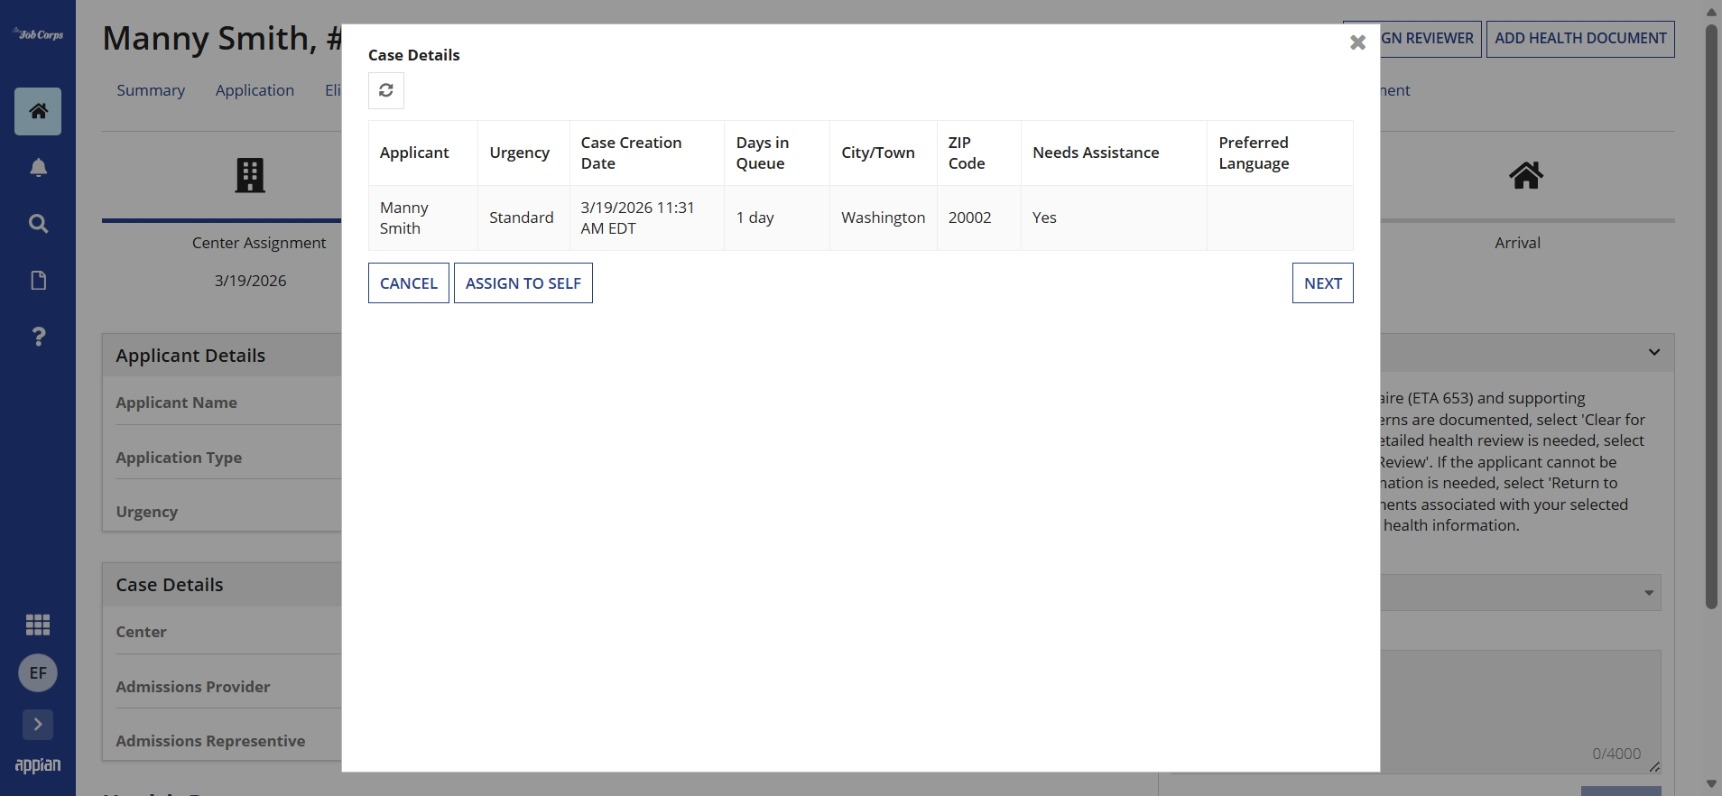The image size is (1722, 796).
Task: Click the CANCEL button
Action: pos(408,283)
